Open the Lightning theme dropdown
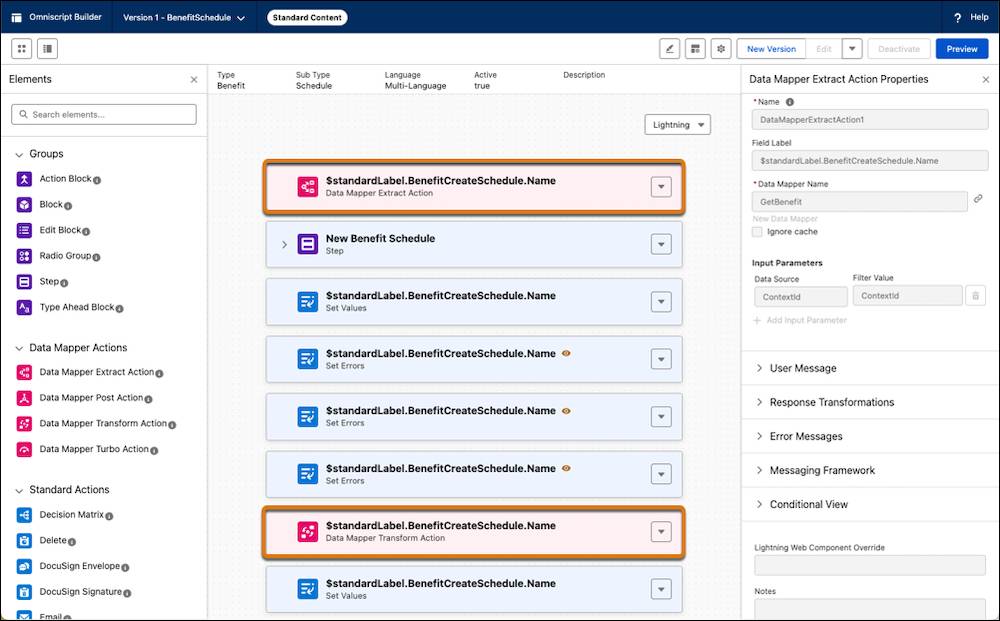The image size is (1000, 621). pos(677,125)
